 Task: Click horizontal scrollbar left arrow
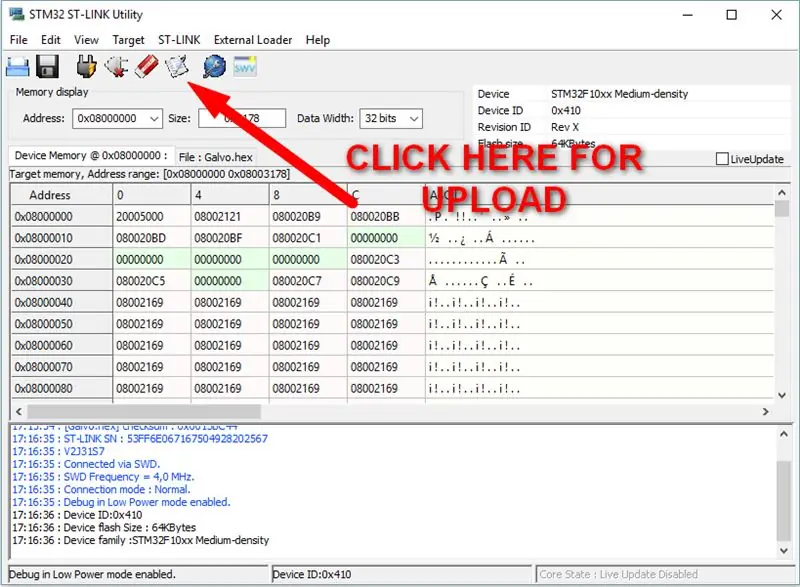coord(19,412)
